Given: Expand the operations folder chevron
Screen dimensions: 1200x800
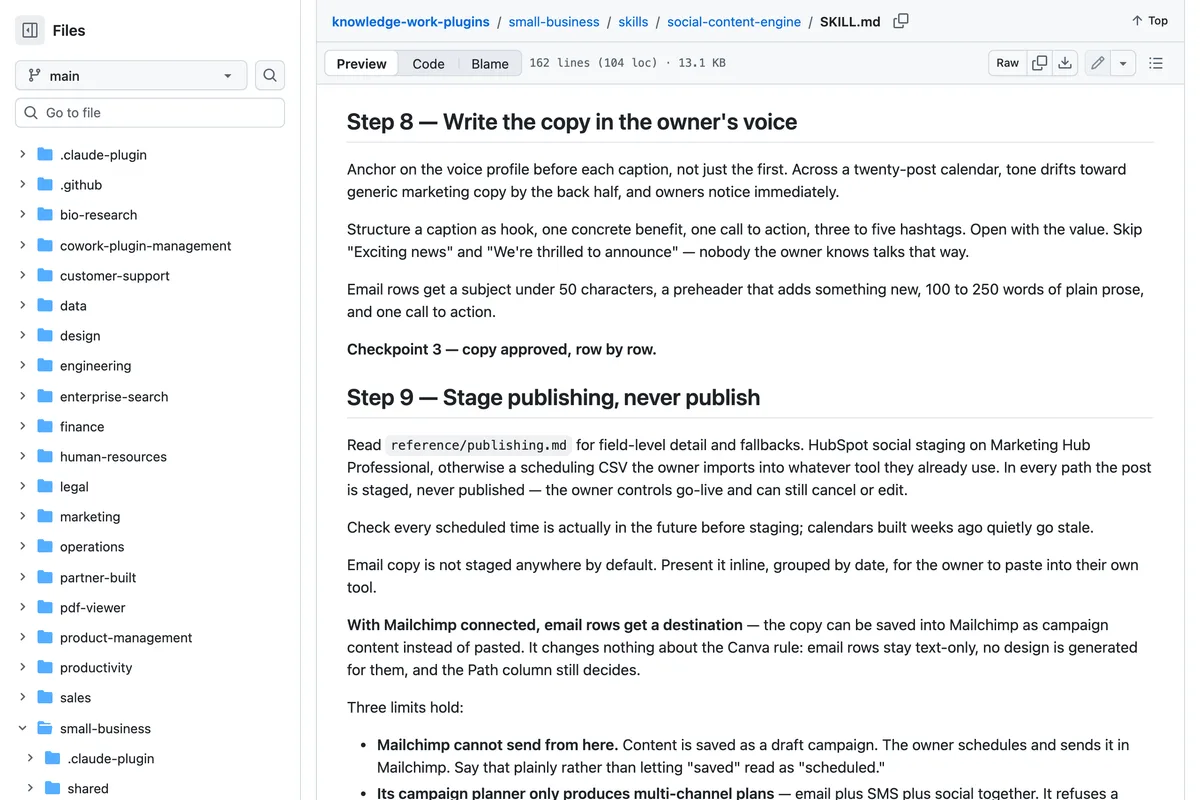Looking at the screenshot, I should click(22, 547).
